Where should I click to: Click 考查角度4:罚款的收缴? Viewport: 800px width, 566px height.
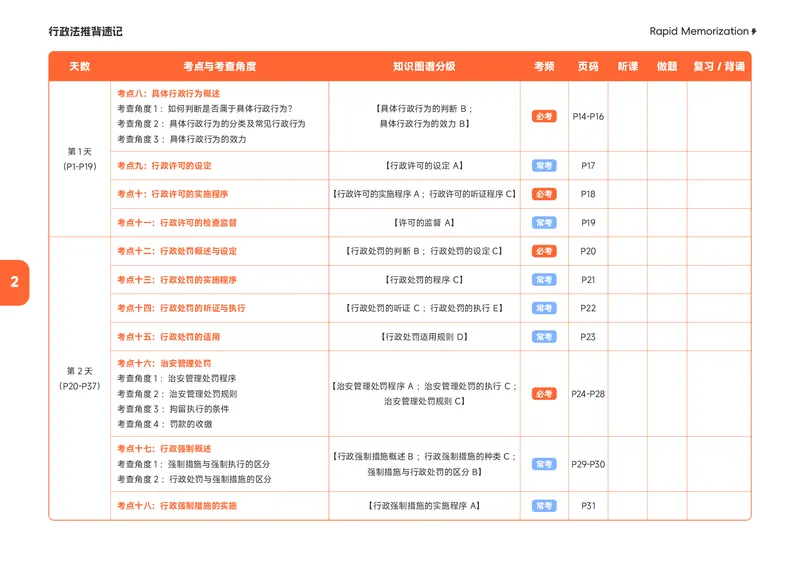pyautogui.click(x=165, y=424)
